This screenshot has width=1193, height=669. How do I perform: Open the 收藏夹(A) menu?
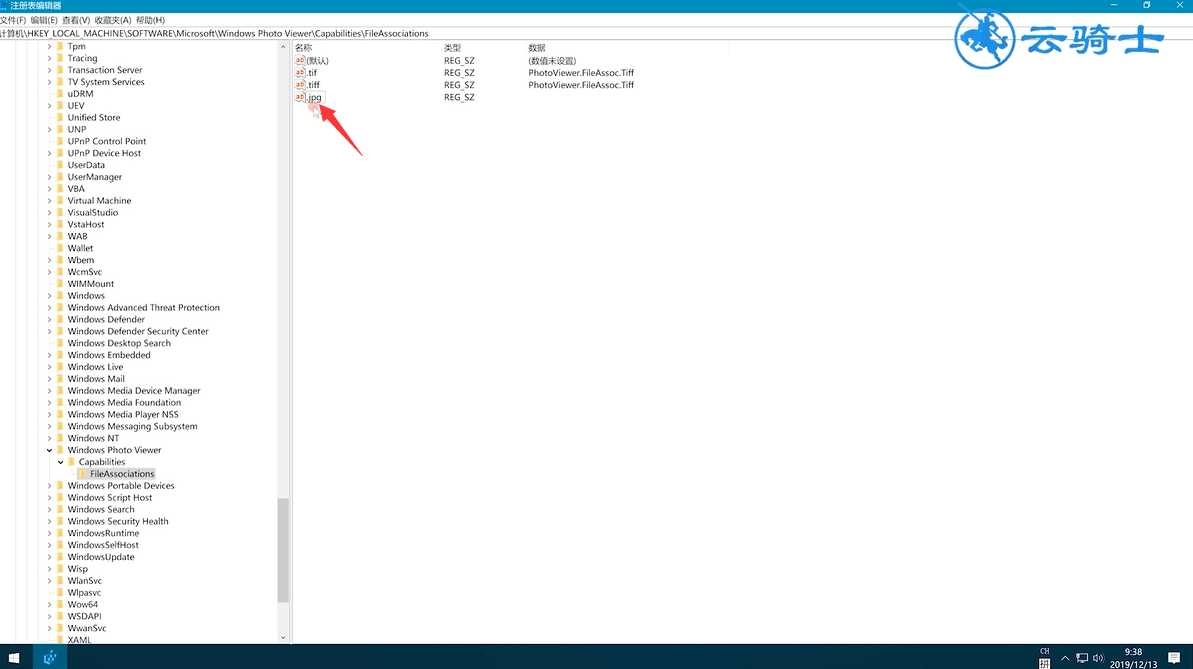[113, 20]
